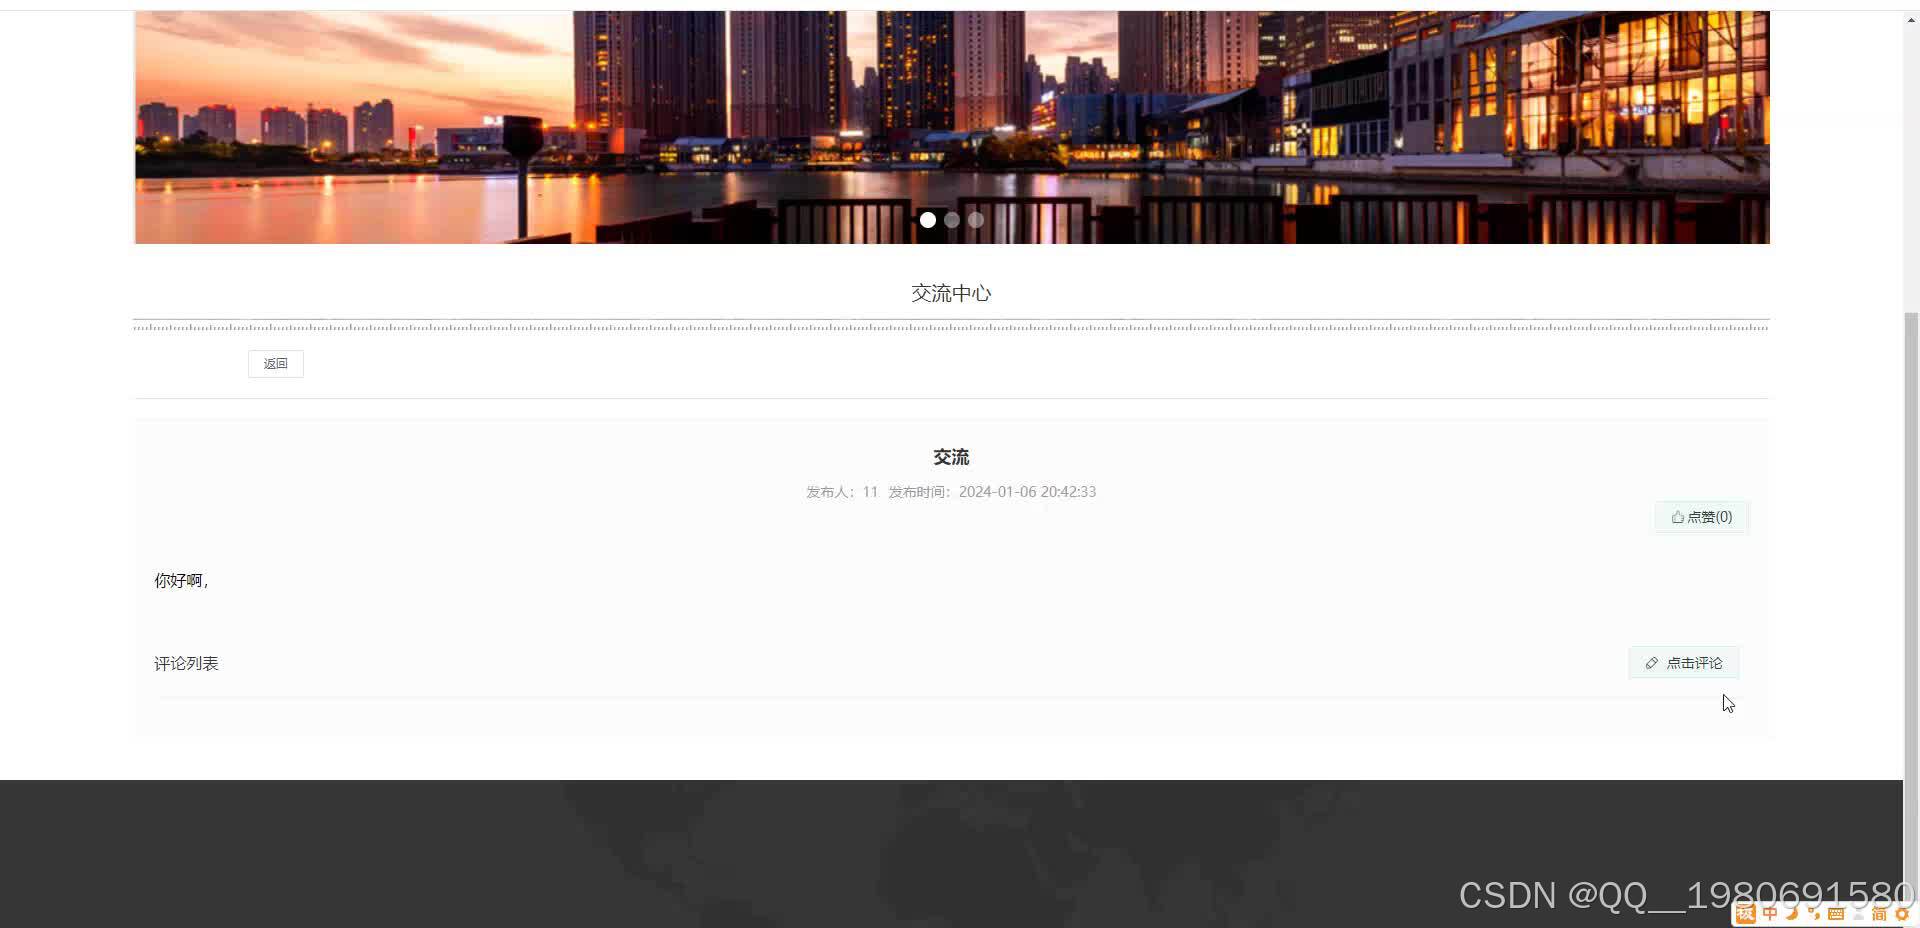The image size is (1920, 928).
Task: Click the 返回 button to go back
Action: click(x=275, y=363)
